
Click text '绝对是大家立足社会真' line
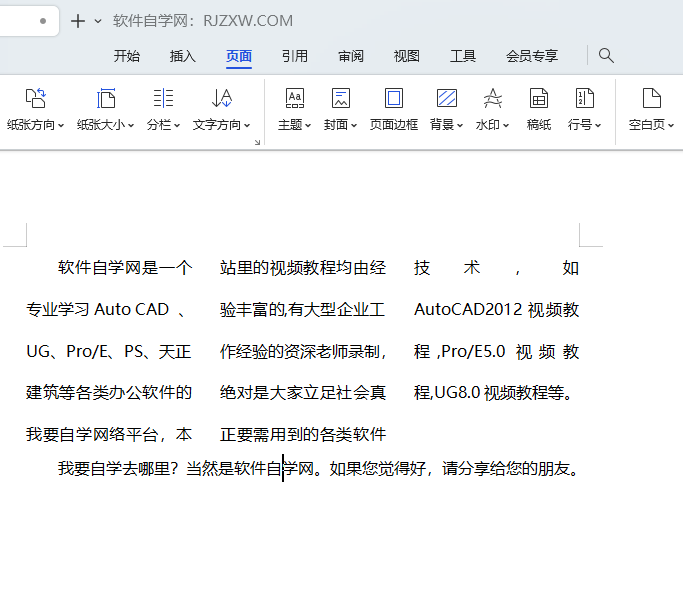[x=303, y=392]
